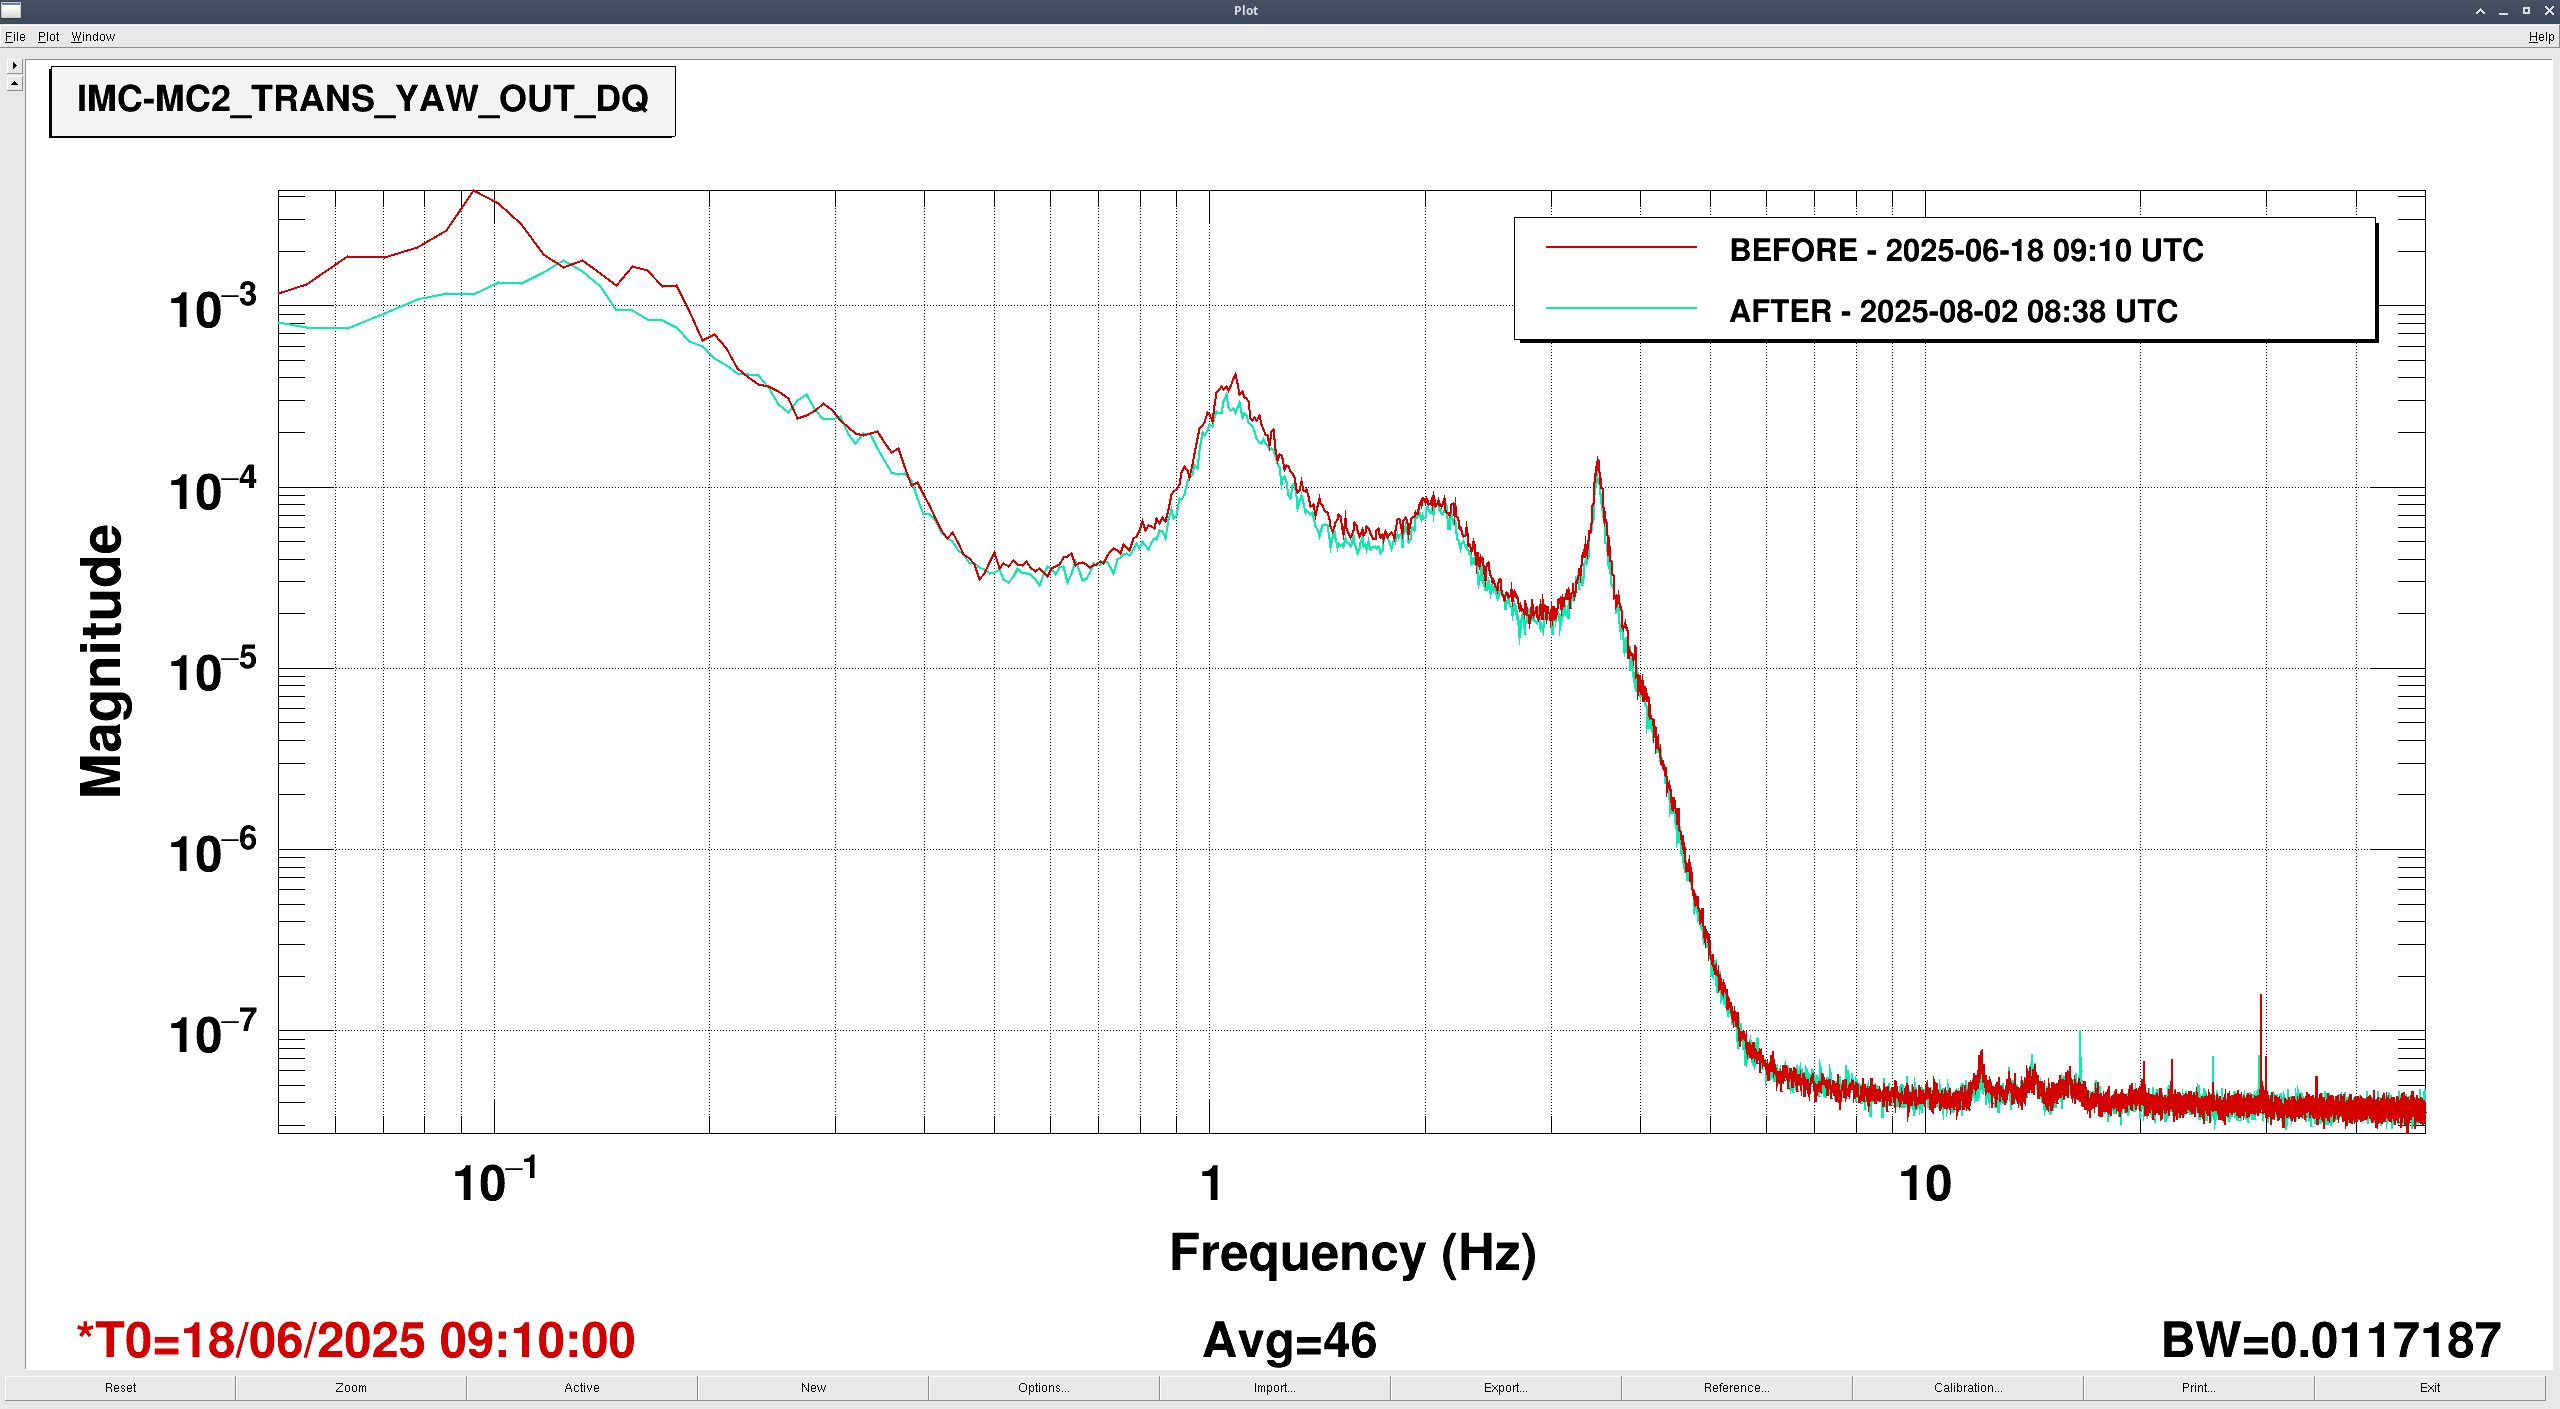Open the Calibration dialog
The image size is (2560, 1409).
coord(1968,1387)
